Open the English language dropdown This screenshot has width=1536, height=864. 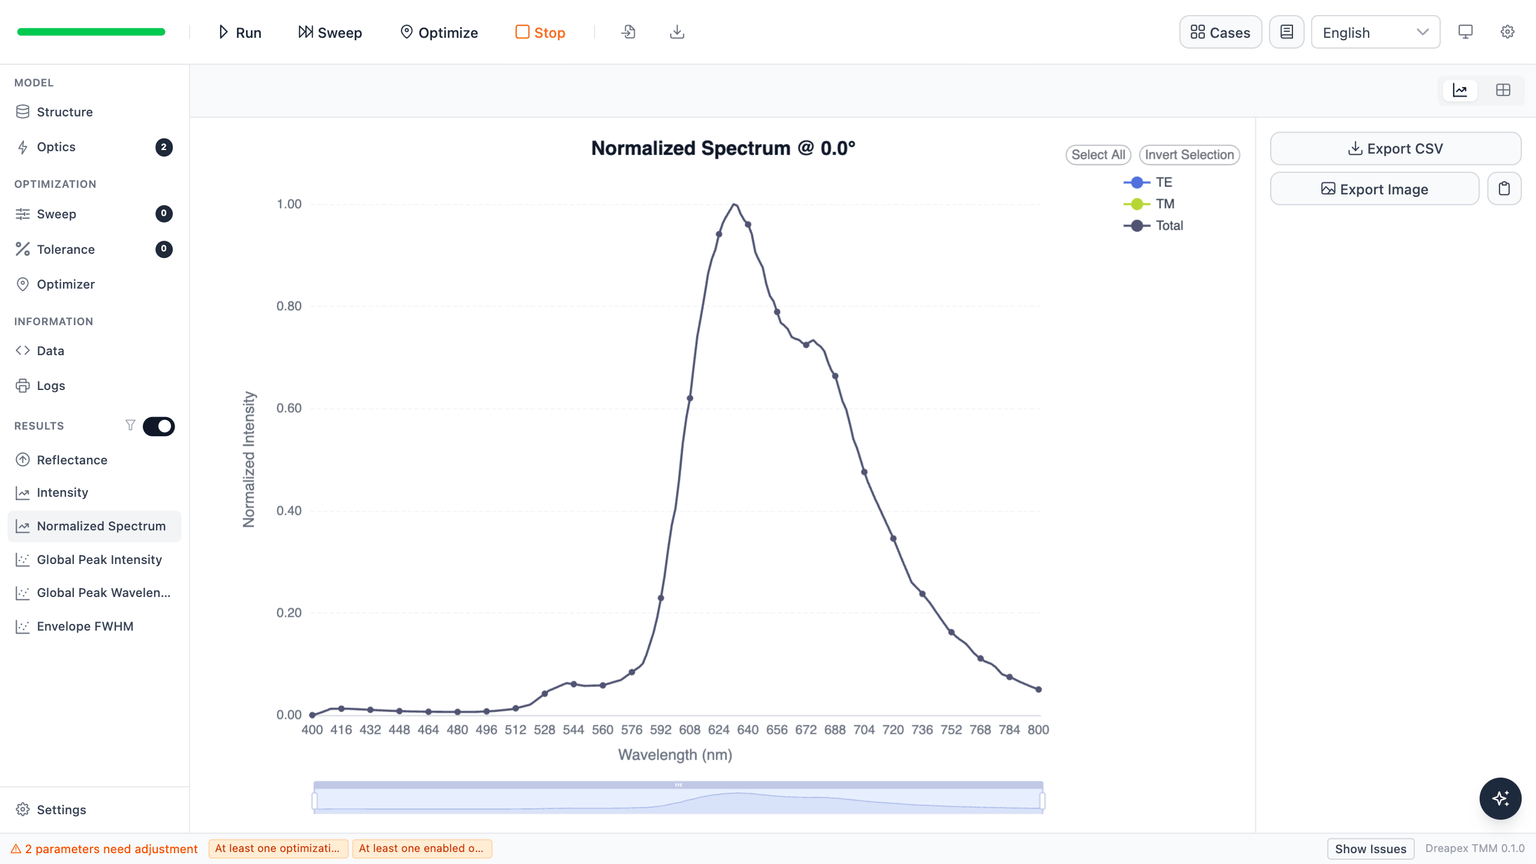pos(1375,32)
